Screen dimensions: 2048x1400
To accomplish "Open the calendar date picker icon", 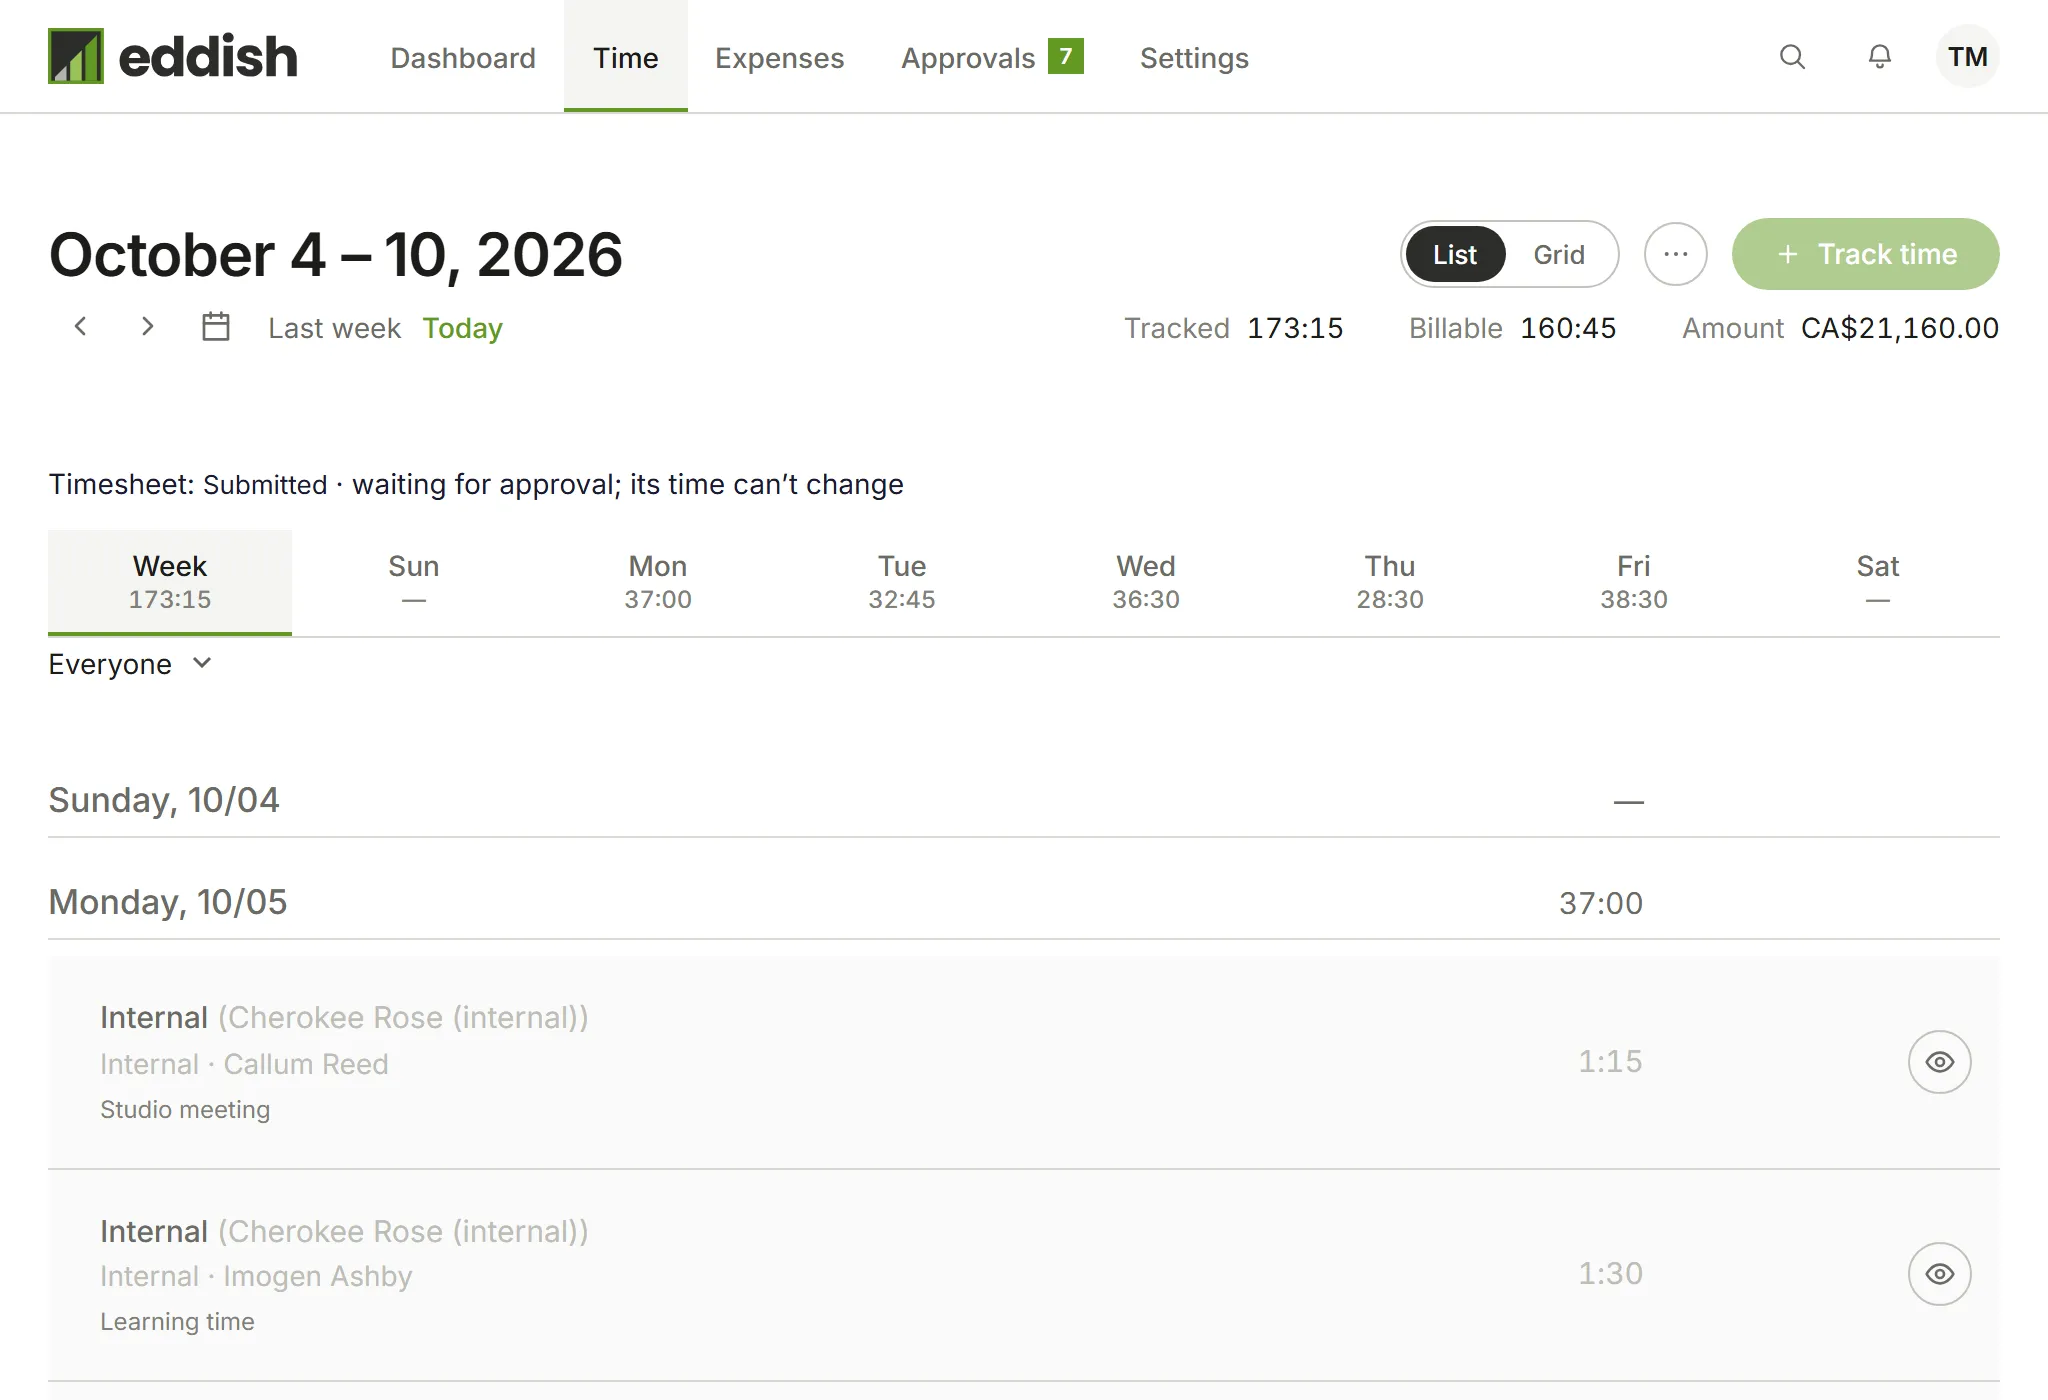I will click(216, 327).
